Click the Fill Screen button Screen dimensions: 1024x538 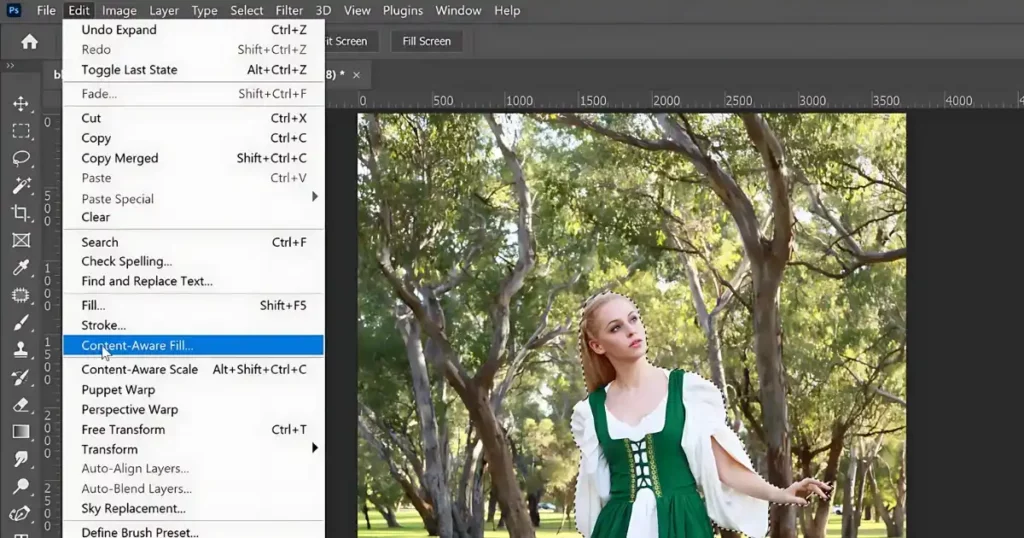pos(426,41)
